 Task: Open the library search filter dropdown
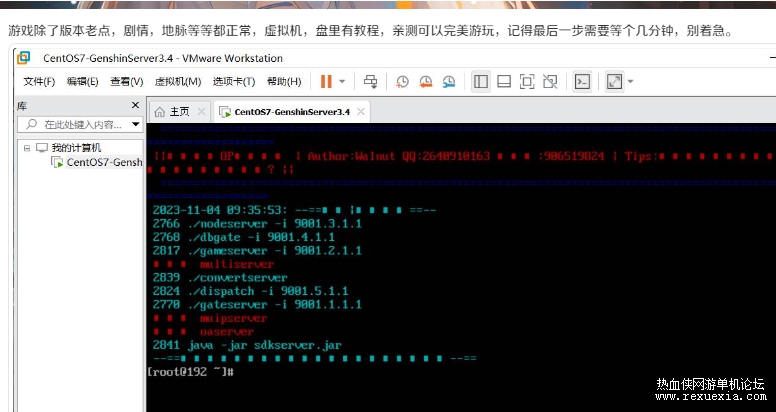tap(136, 124)
